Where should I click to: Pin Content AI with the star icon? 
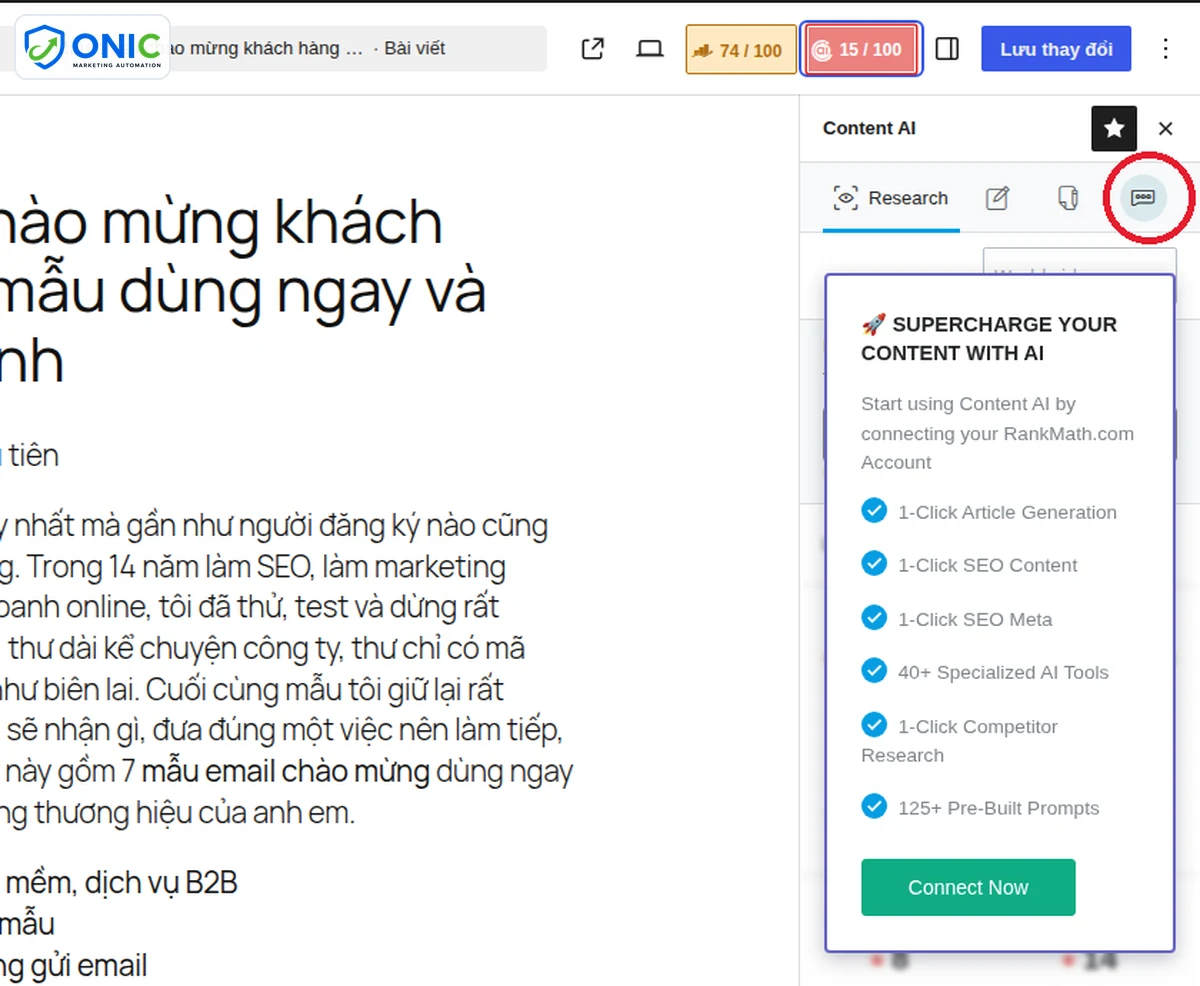pos(1114,128)
